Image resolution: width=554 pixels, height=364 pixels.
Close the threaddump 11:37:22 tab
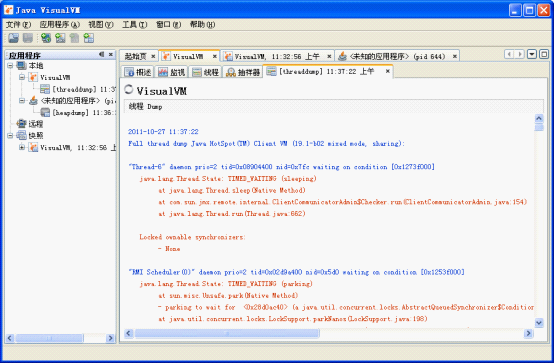[x=388, y=71]
